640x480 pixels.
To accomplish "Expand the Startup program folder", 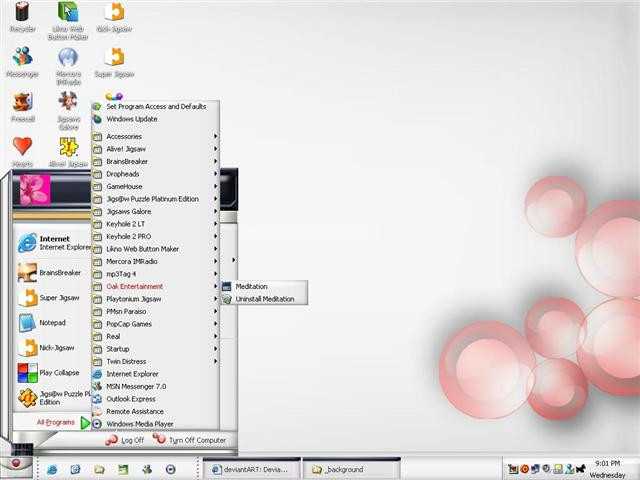I will [156, 349].
